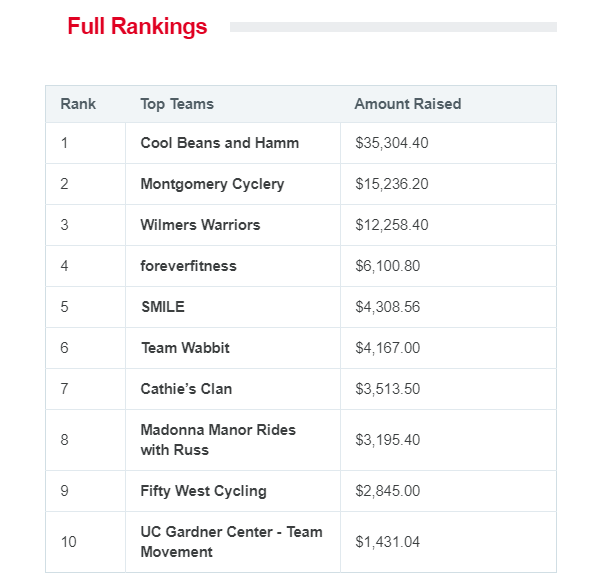Viewport: 589px width, 587px height.
Task: Select UC Gardner Center - Team Movement
Action: tap(231, 542)
